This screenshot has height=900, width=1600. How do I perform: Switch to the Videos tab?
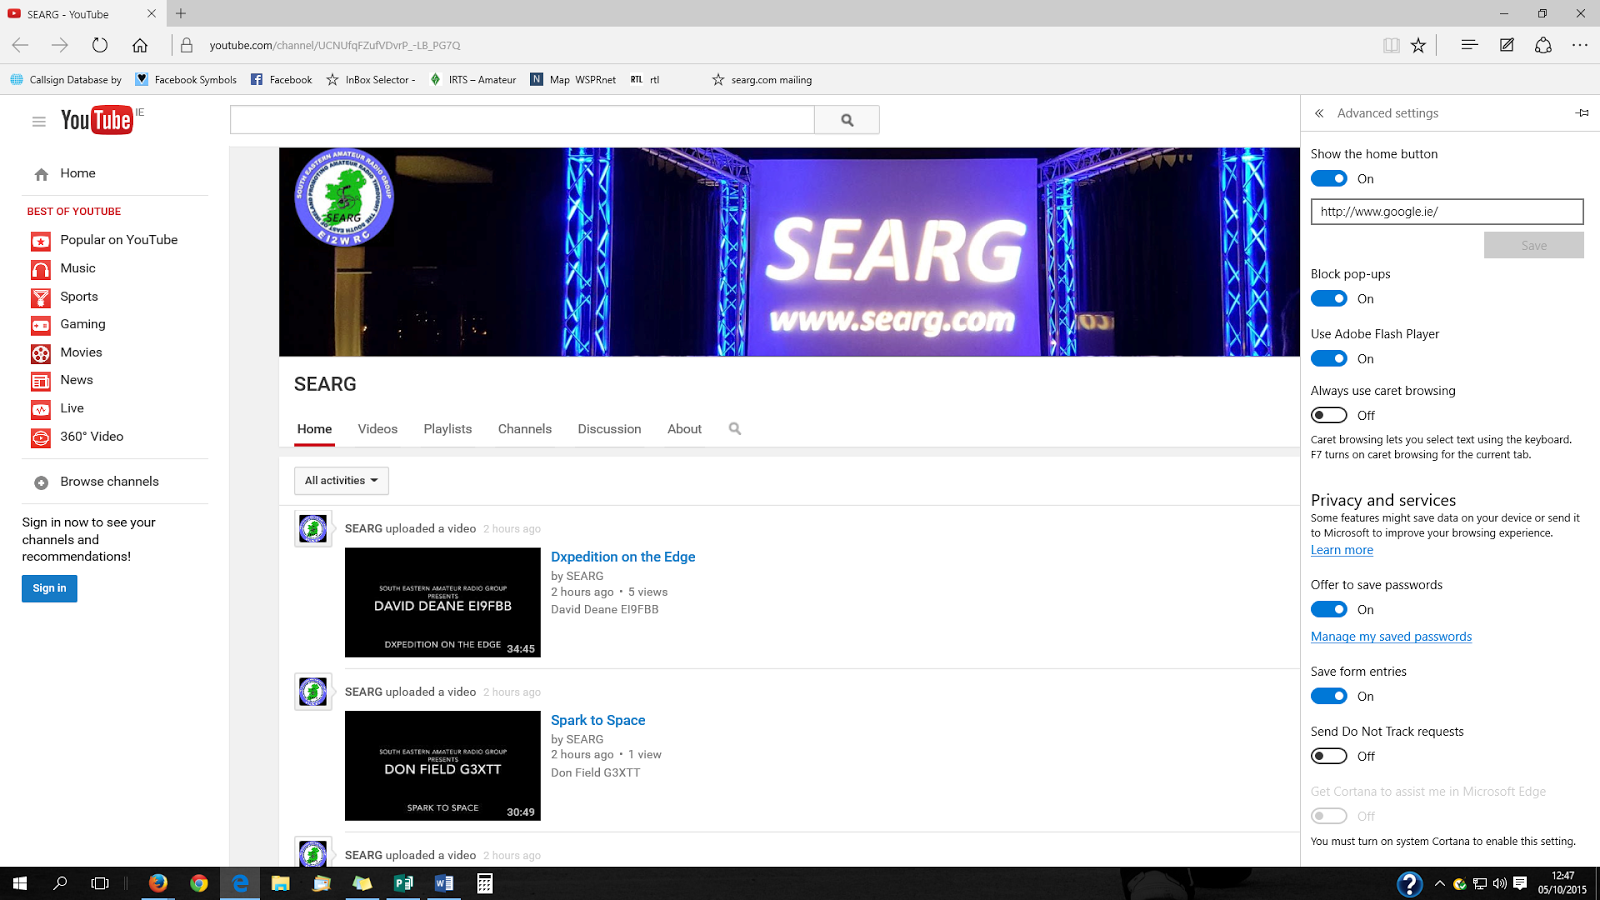(x=378, y=429)
